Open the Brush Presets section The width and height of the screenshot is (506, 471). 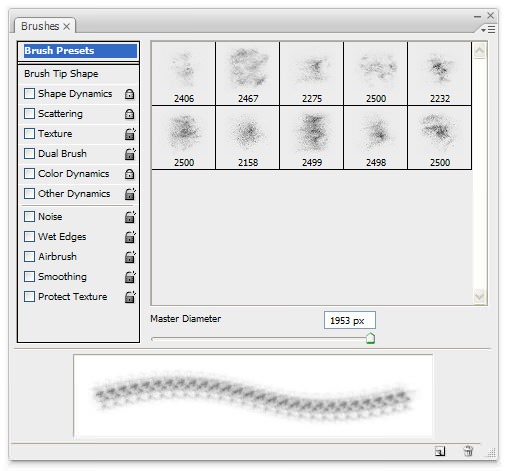point(80,51)
